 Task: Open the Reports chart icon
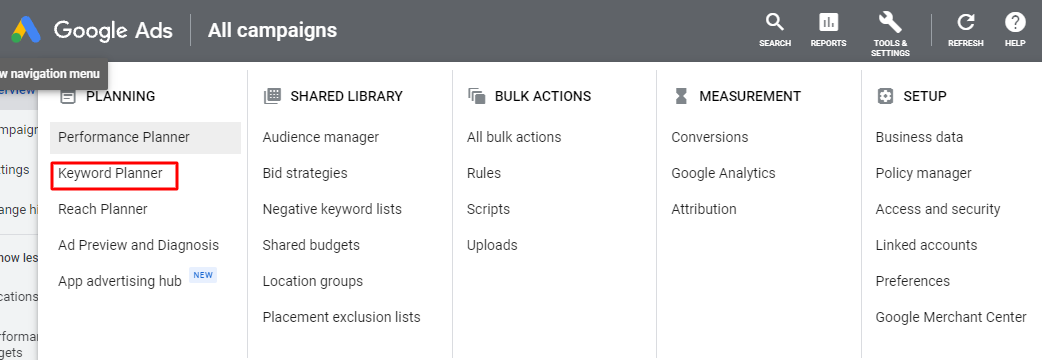[828, 23]
